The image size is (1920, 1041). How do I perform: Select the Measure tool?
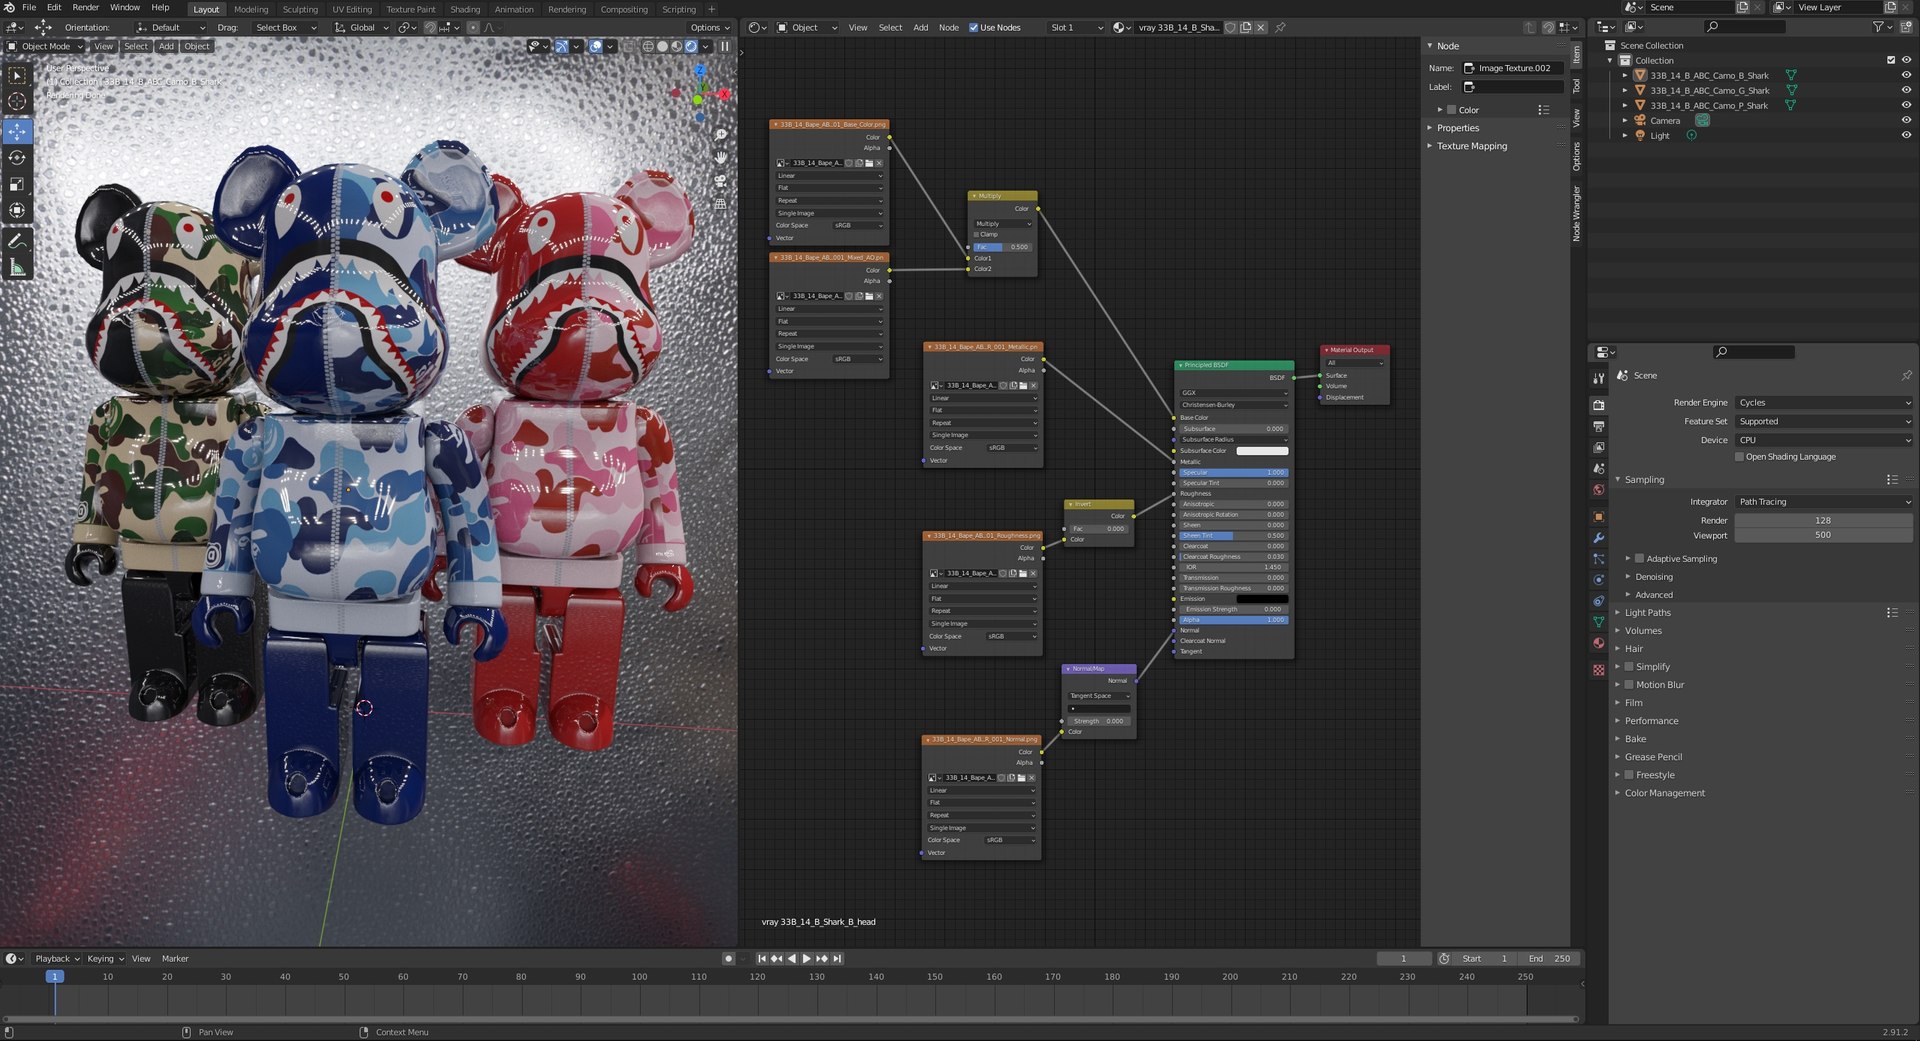[x=17, y=267]
